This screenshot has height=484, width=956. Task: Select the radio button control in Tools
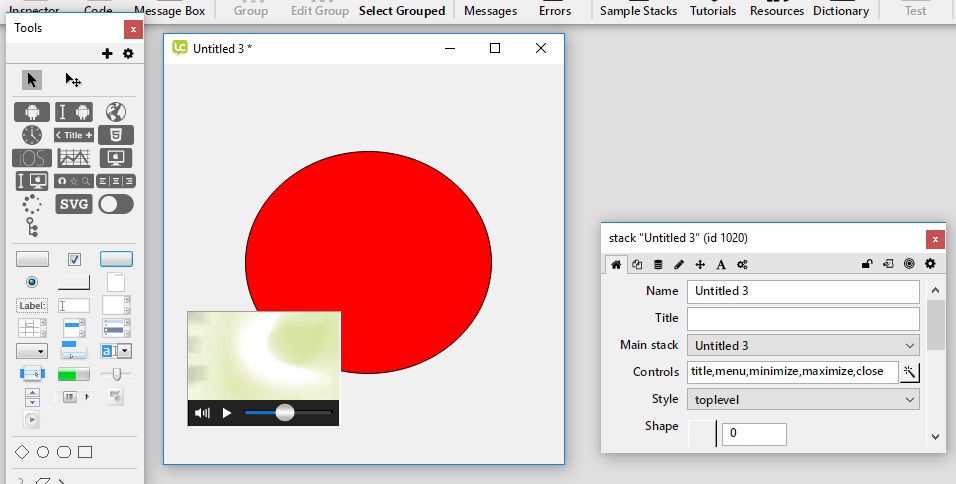(32, 282)
